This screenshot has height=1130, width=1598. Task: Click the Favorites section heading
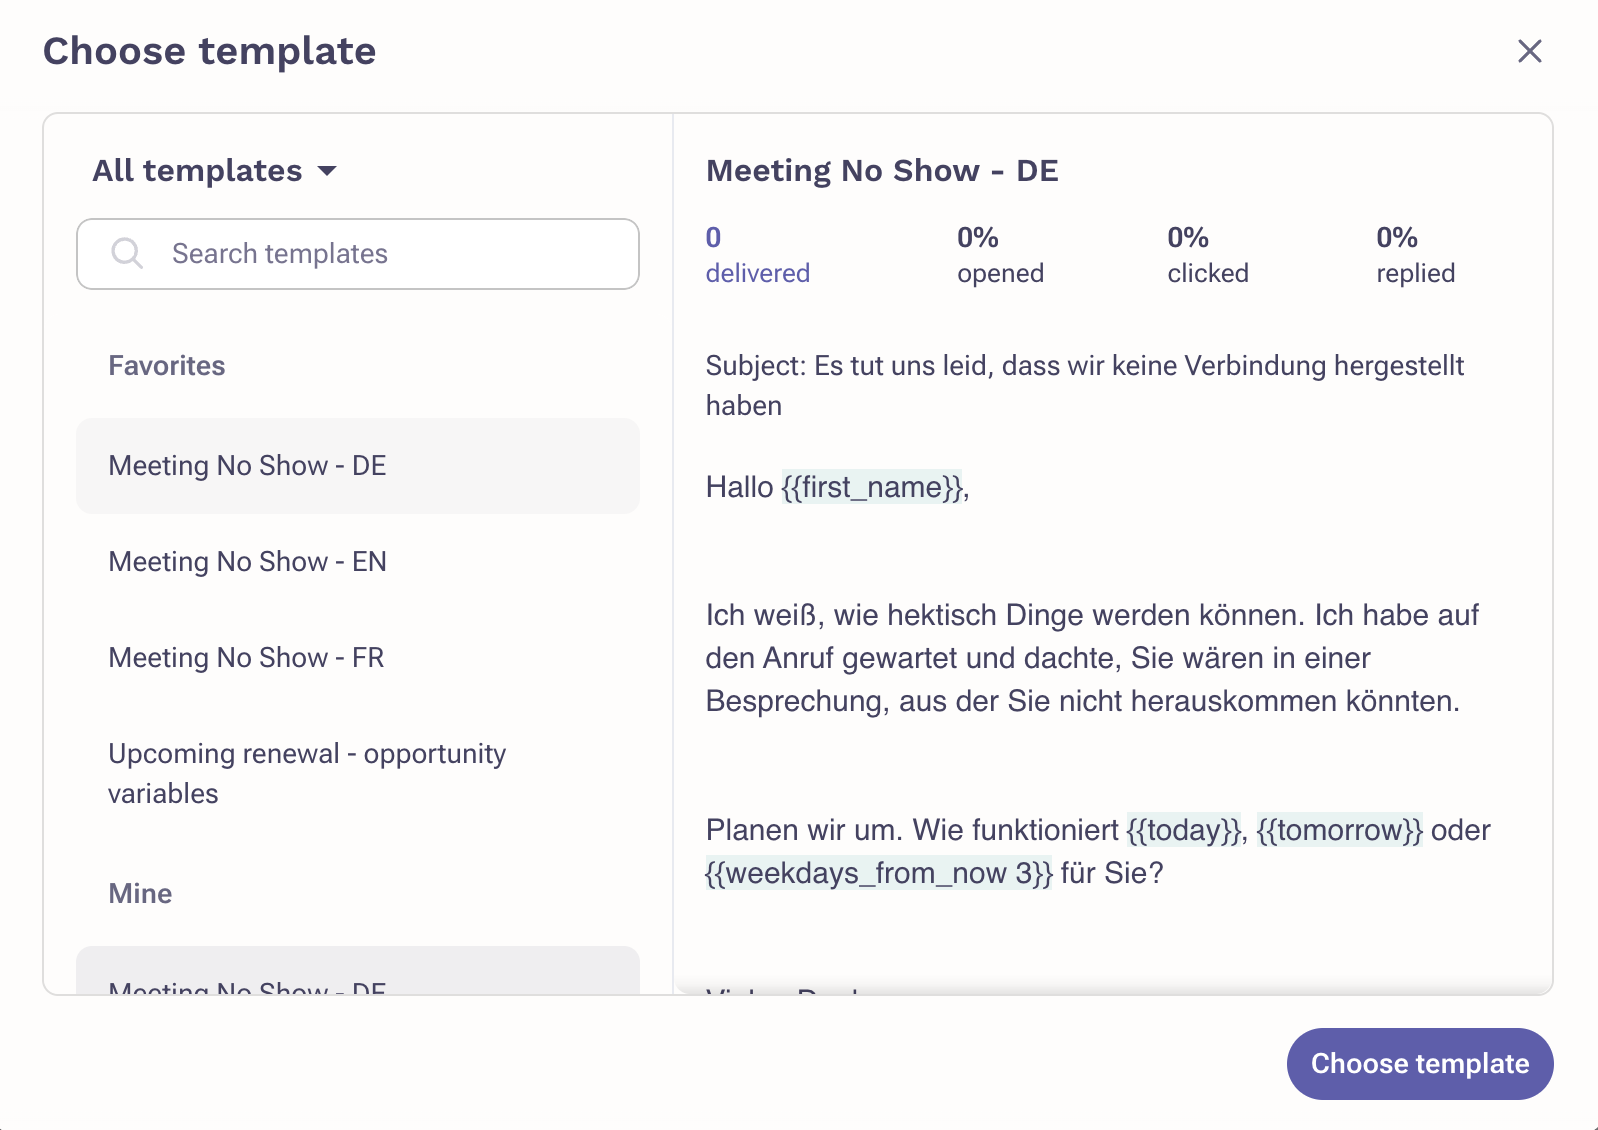pyautogui.click(x=167, y=366)
